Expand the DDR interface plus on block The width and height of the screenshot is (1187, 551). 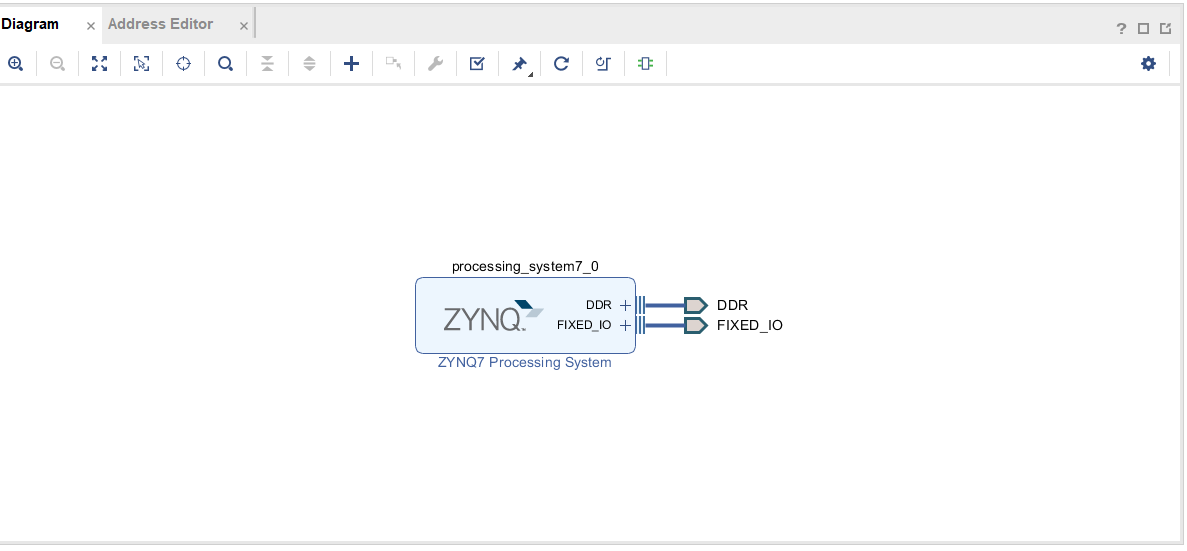tap(625, 305)
